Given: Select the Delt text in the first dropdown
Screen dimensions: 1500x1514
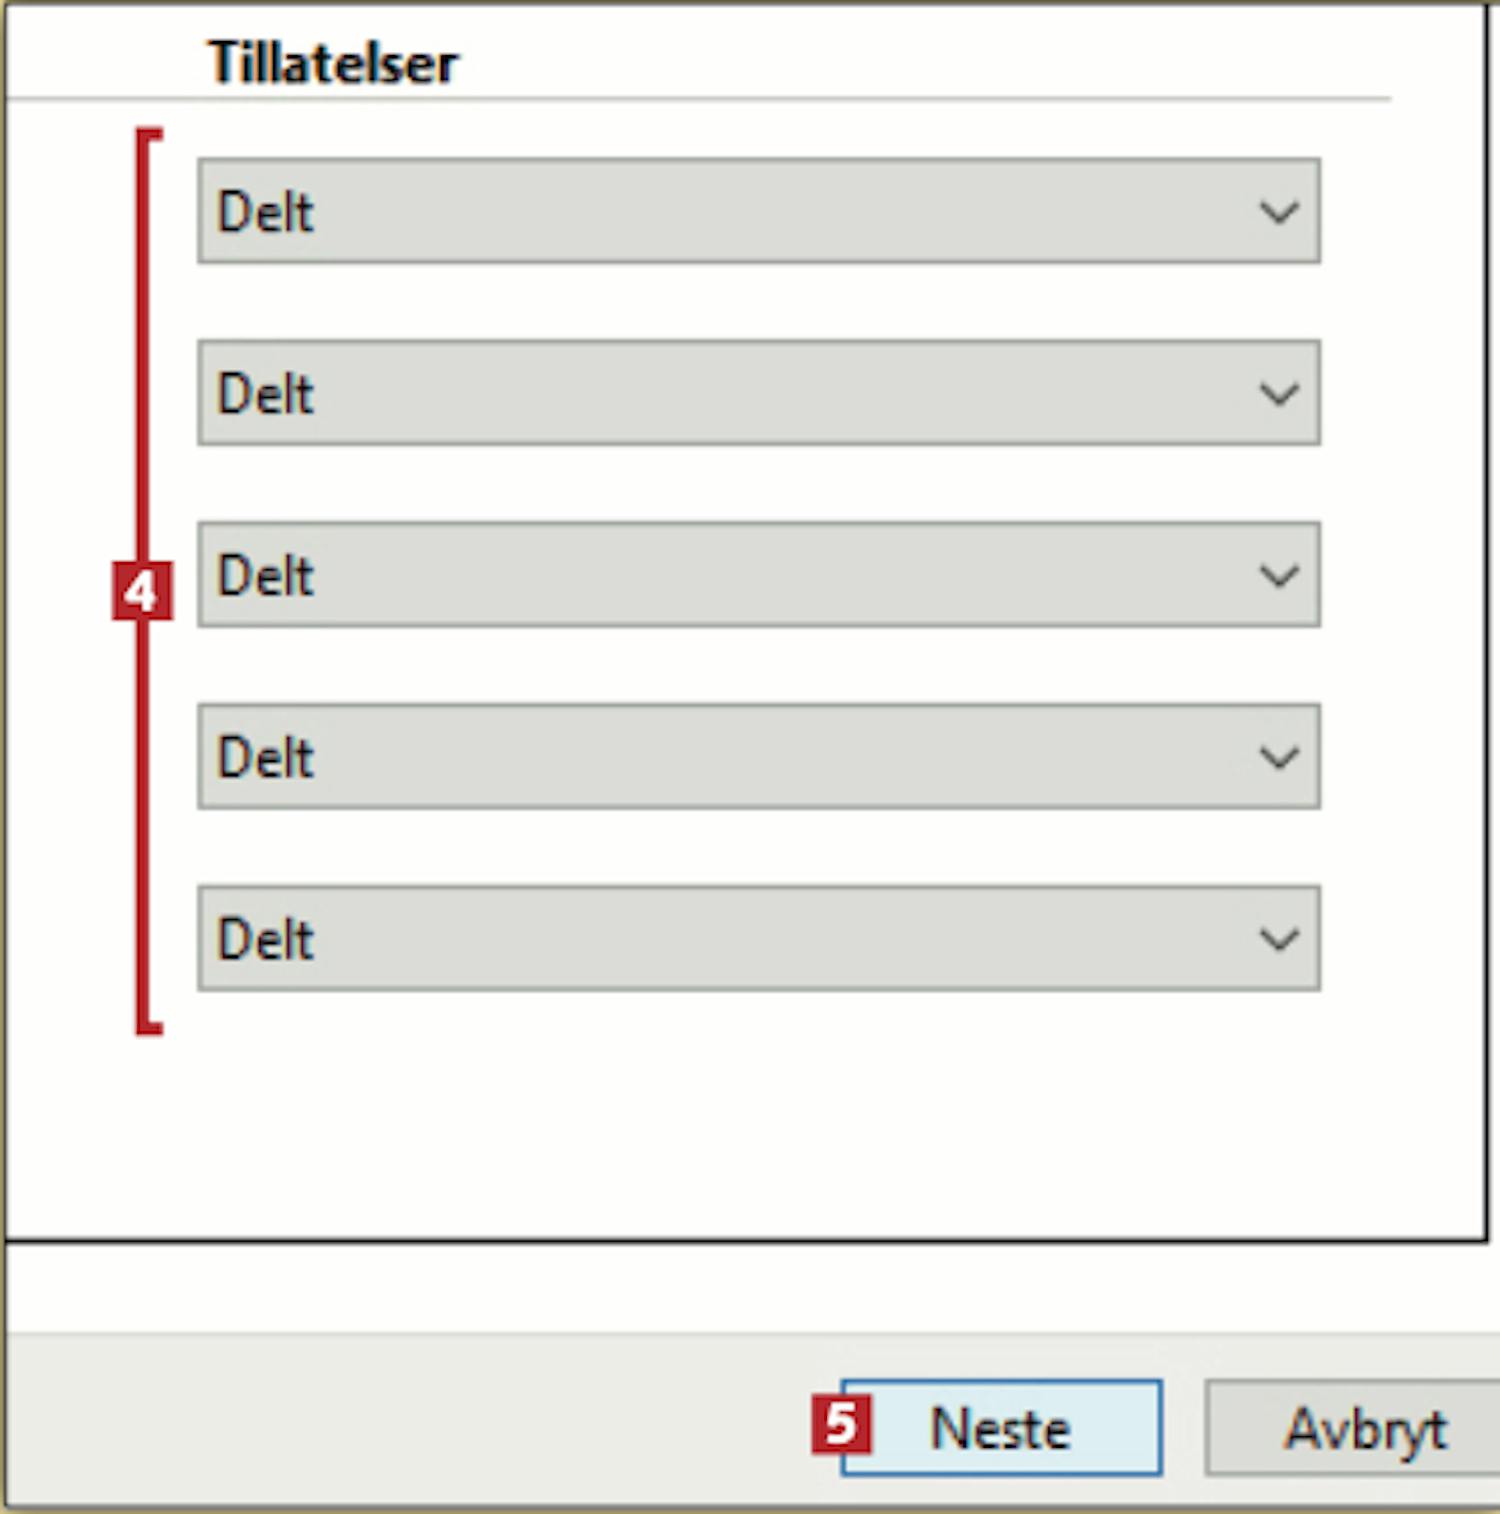Looking at the screenshot, I should coord(266,212).
